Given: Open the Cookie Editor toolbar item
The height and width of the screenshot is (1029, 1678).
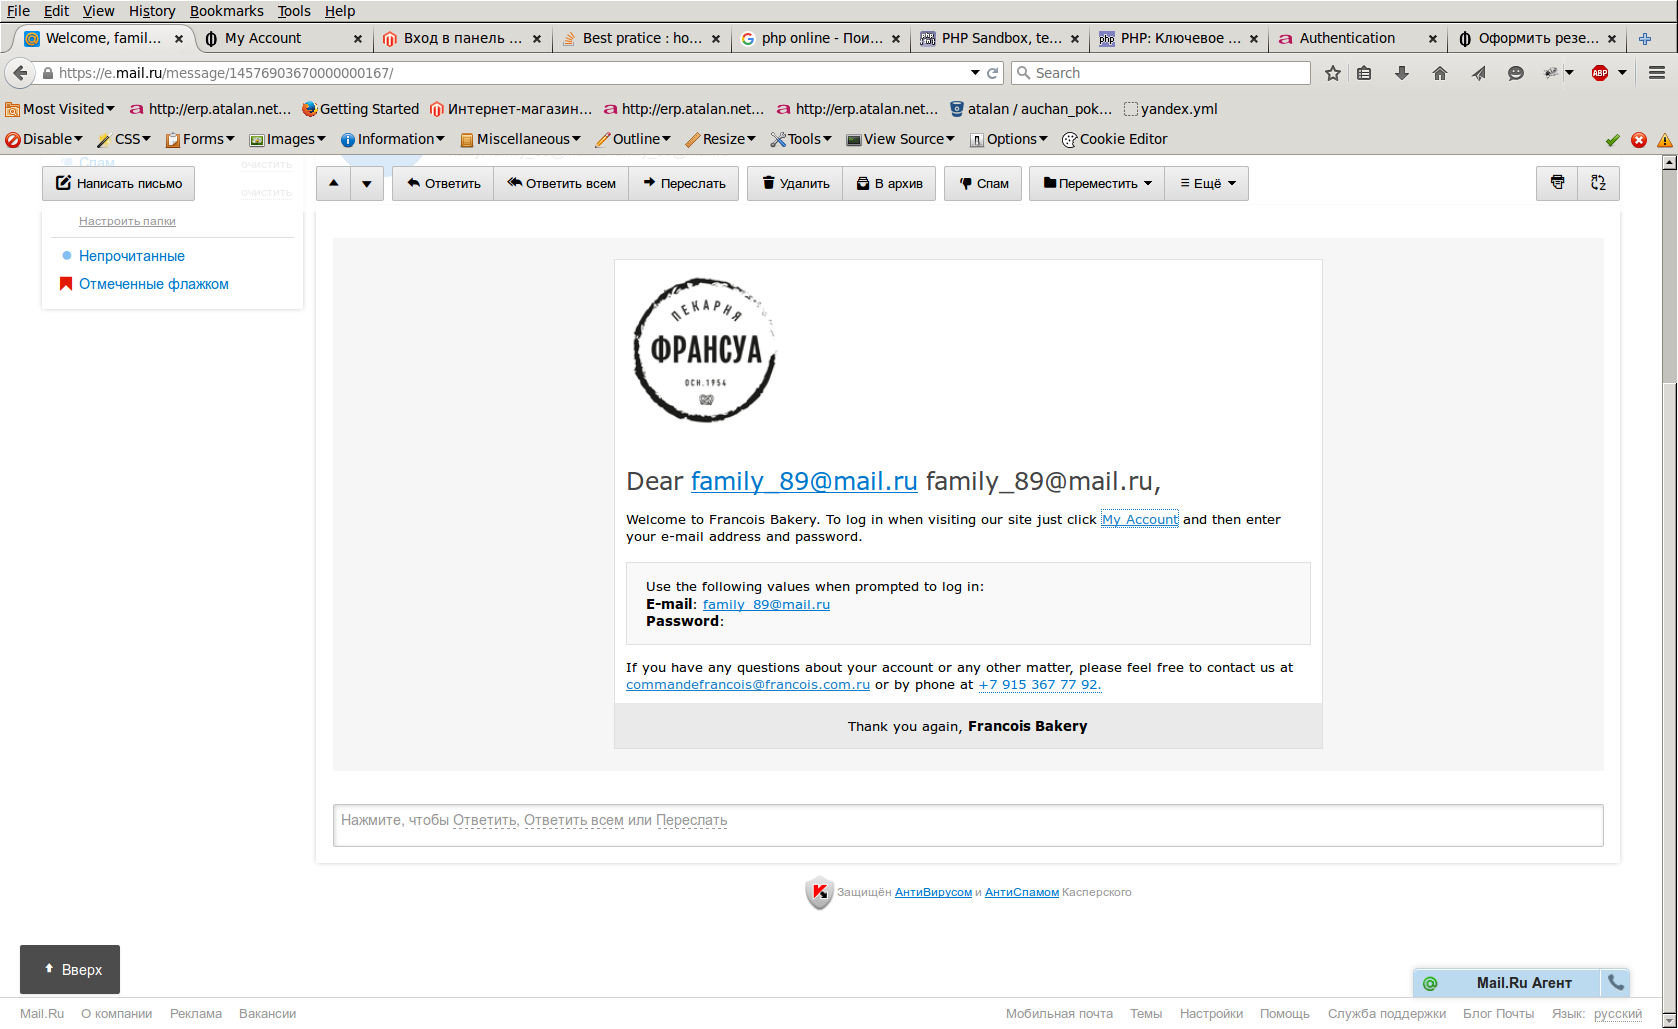Looking at the screenshot, I should click(1114, 139).
